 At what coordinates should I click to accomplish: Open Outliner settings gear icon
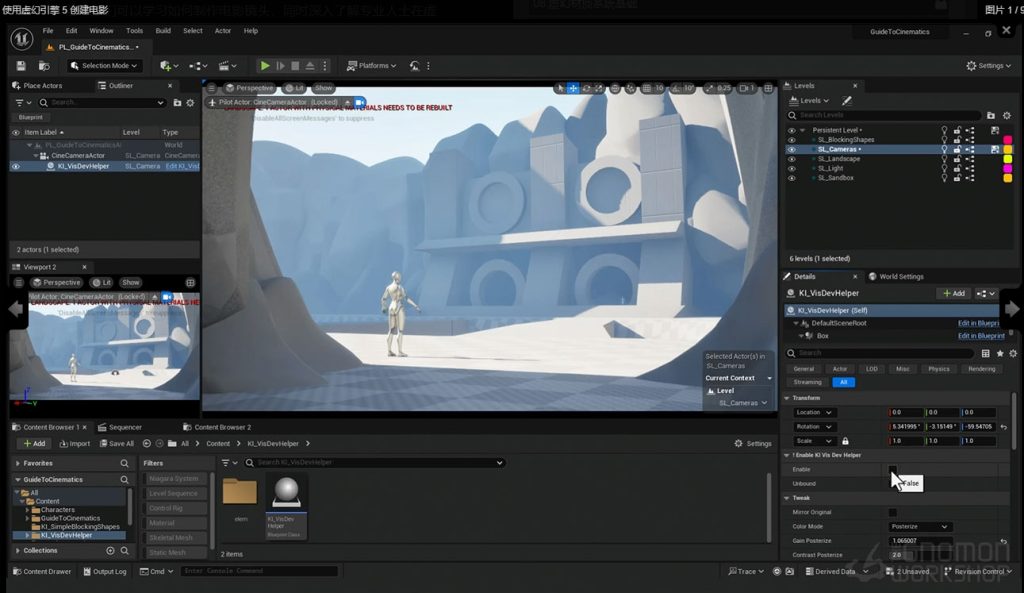tap(191, 103)
